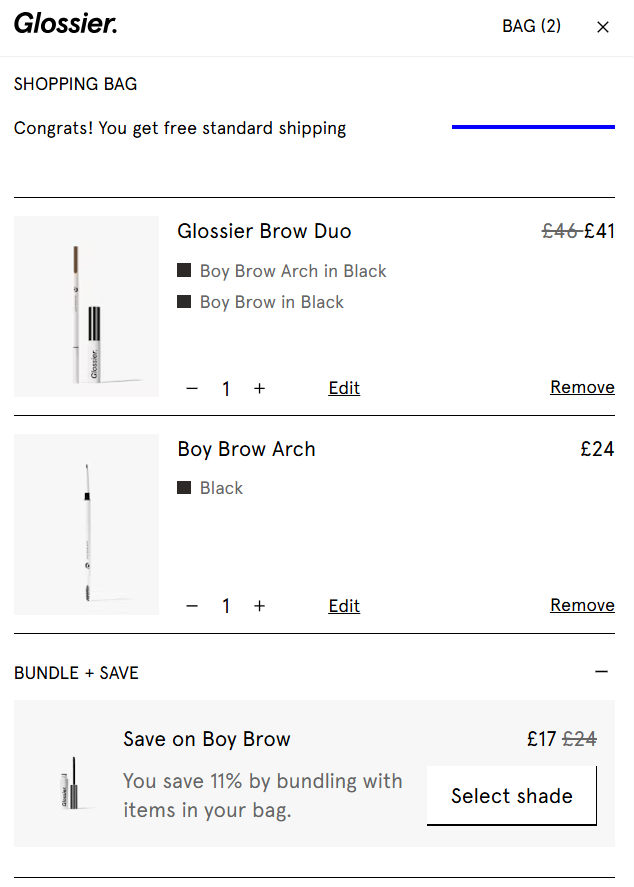Image resolution: width=634 pixels, height=887 pixels.
Task: Decrease quantity of Glossier Brow Duo
Action: [192, 388]
